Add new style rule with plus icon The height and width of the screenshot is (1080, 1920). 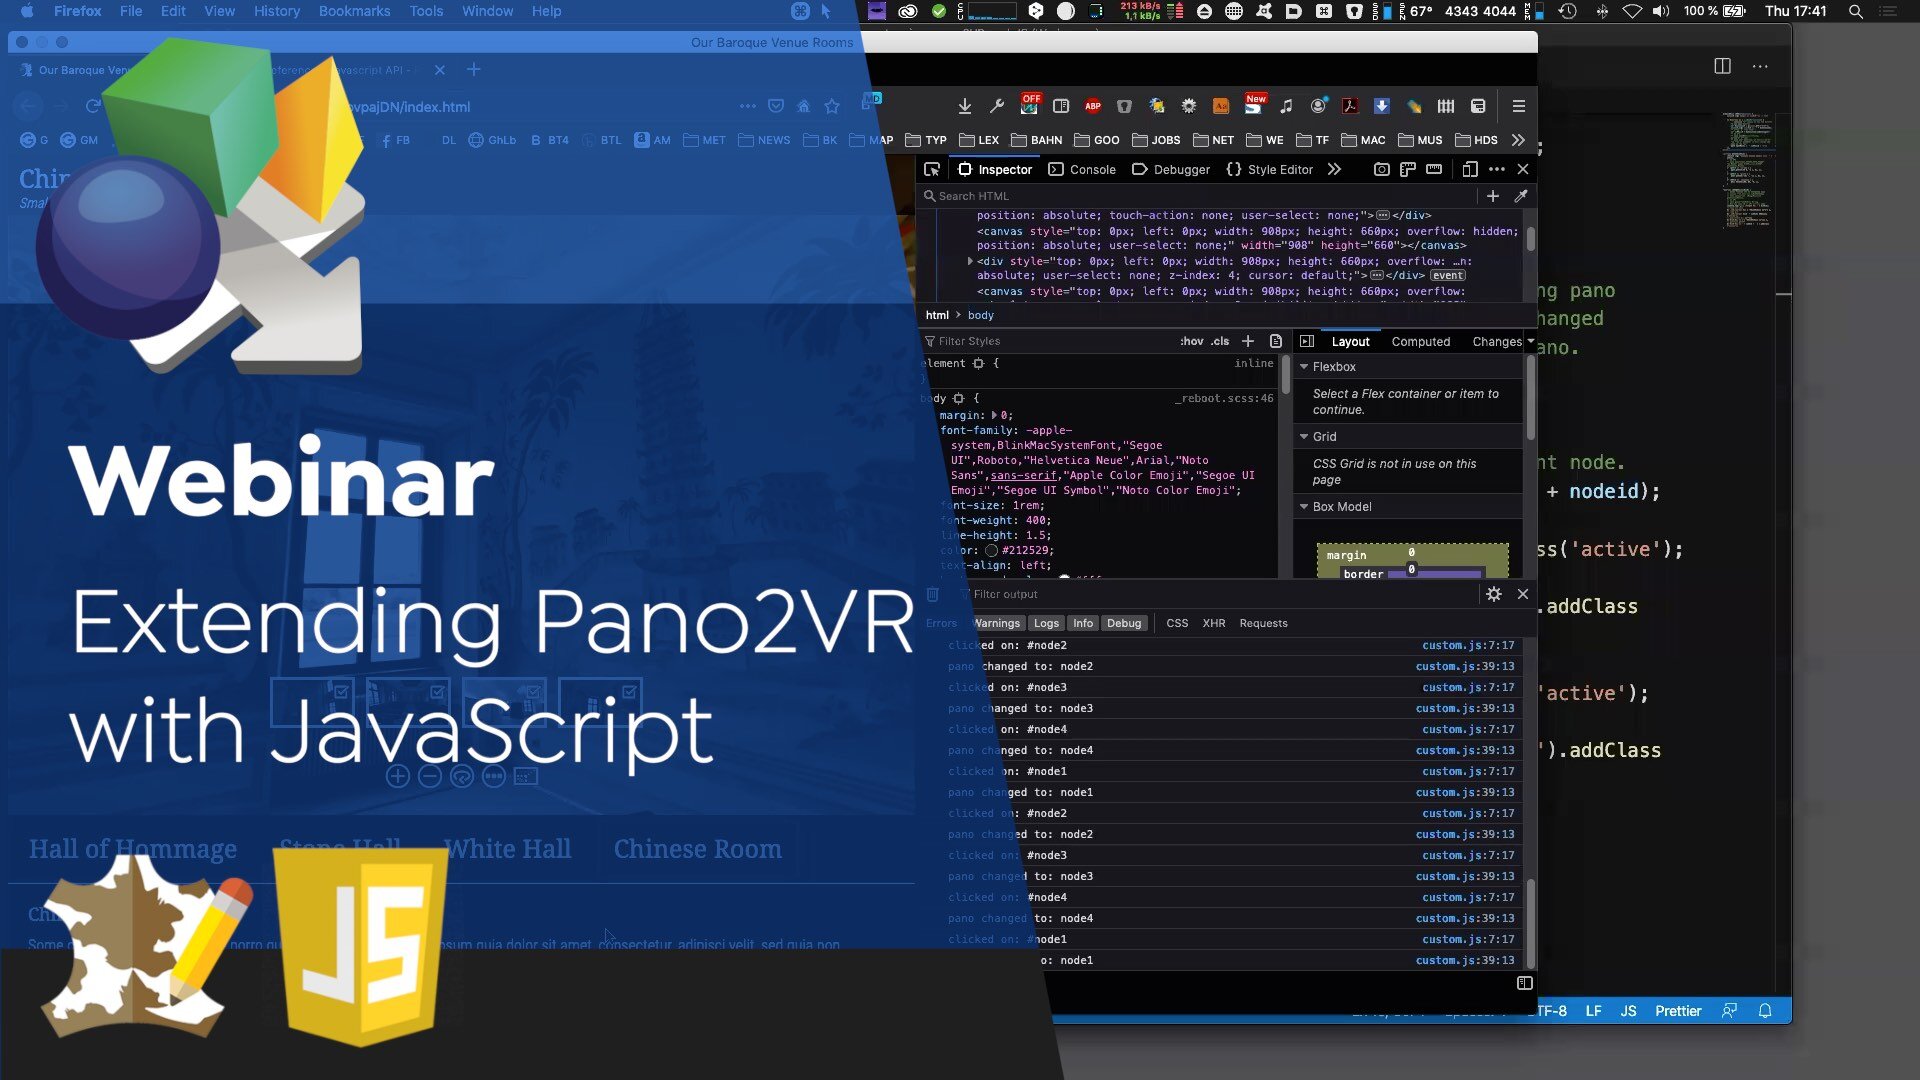[1248, 341]
